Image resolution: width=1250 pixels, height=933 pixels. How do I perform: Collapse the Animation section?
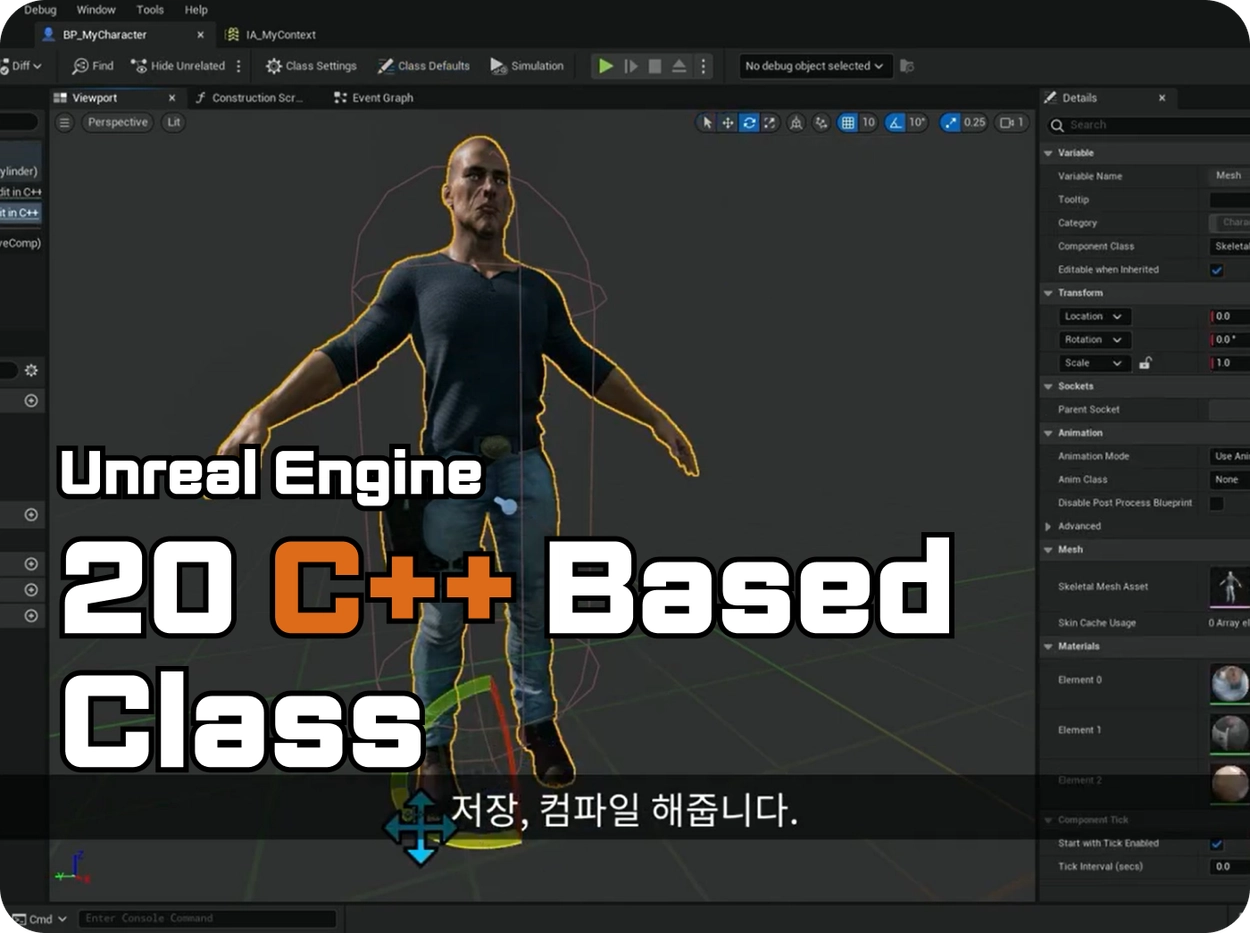pos(1048,433)
